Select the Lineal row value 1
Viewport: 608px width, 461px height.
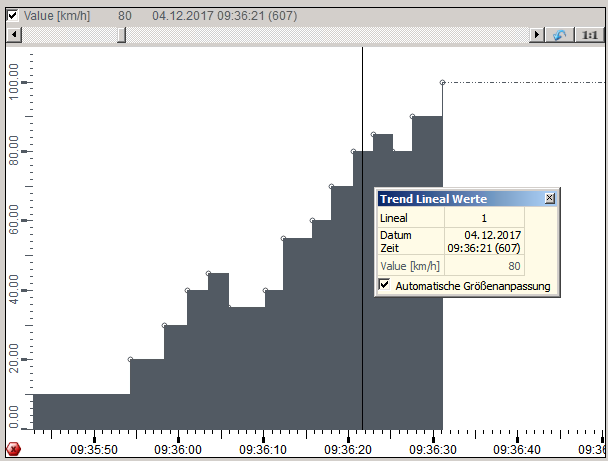[484, 218]
